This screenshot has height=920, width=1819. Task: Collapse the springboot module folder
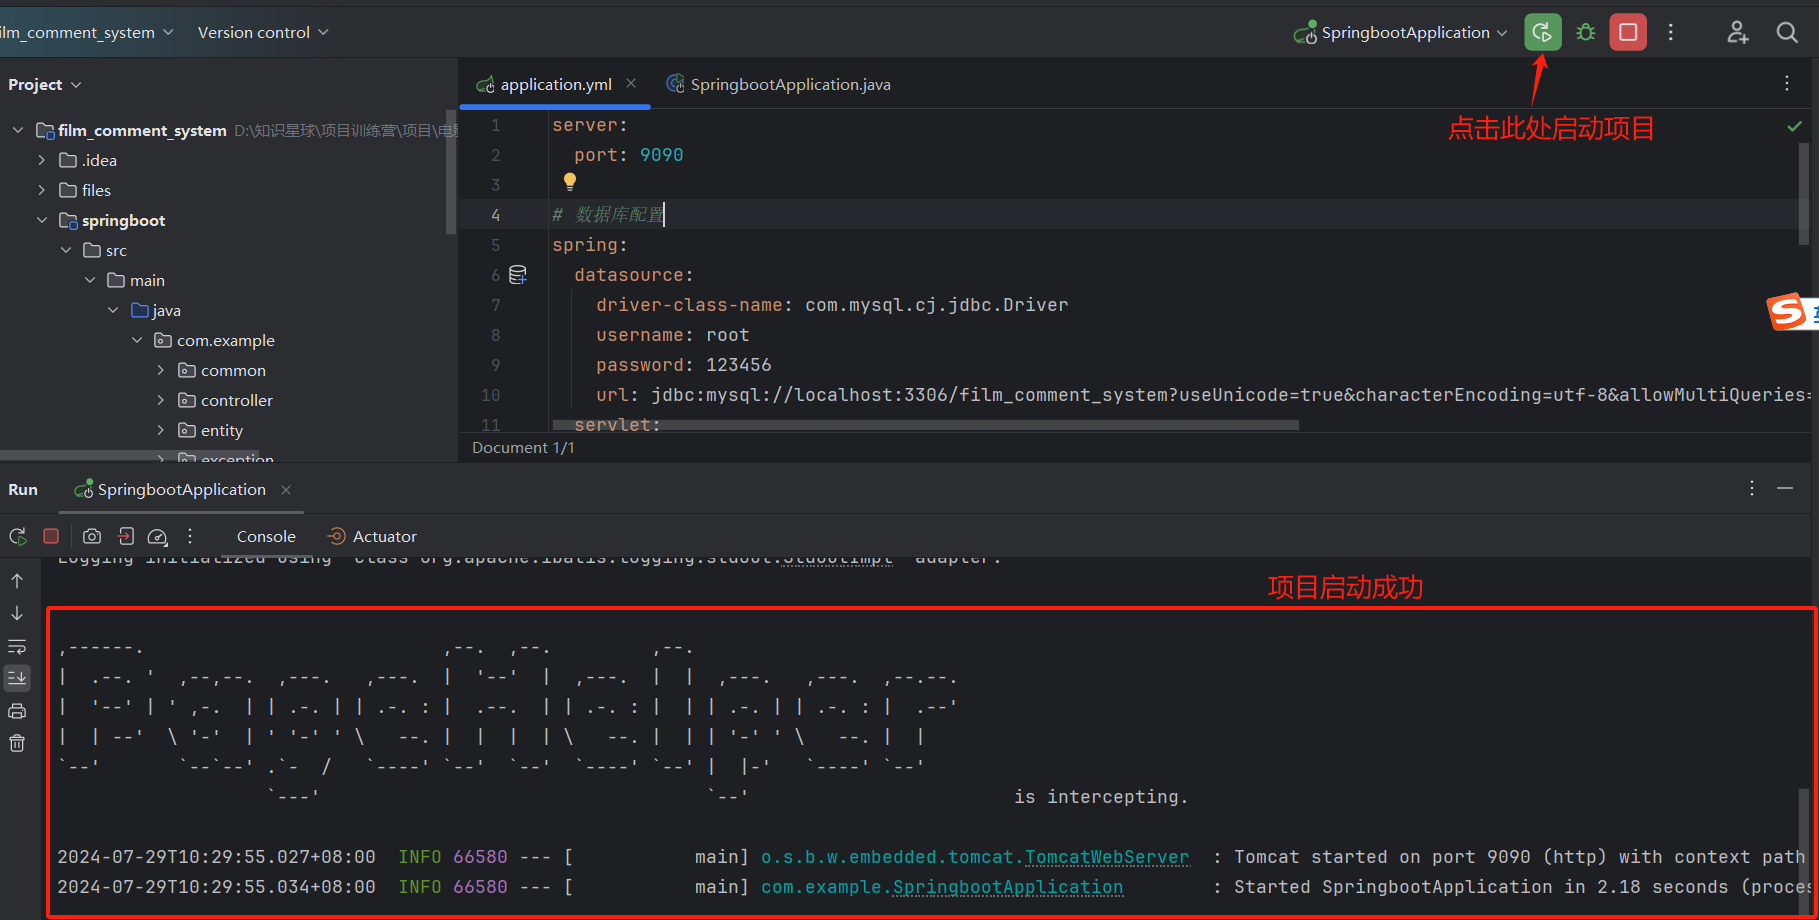tap(42, 220)
